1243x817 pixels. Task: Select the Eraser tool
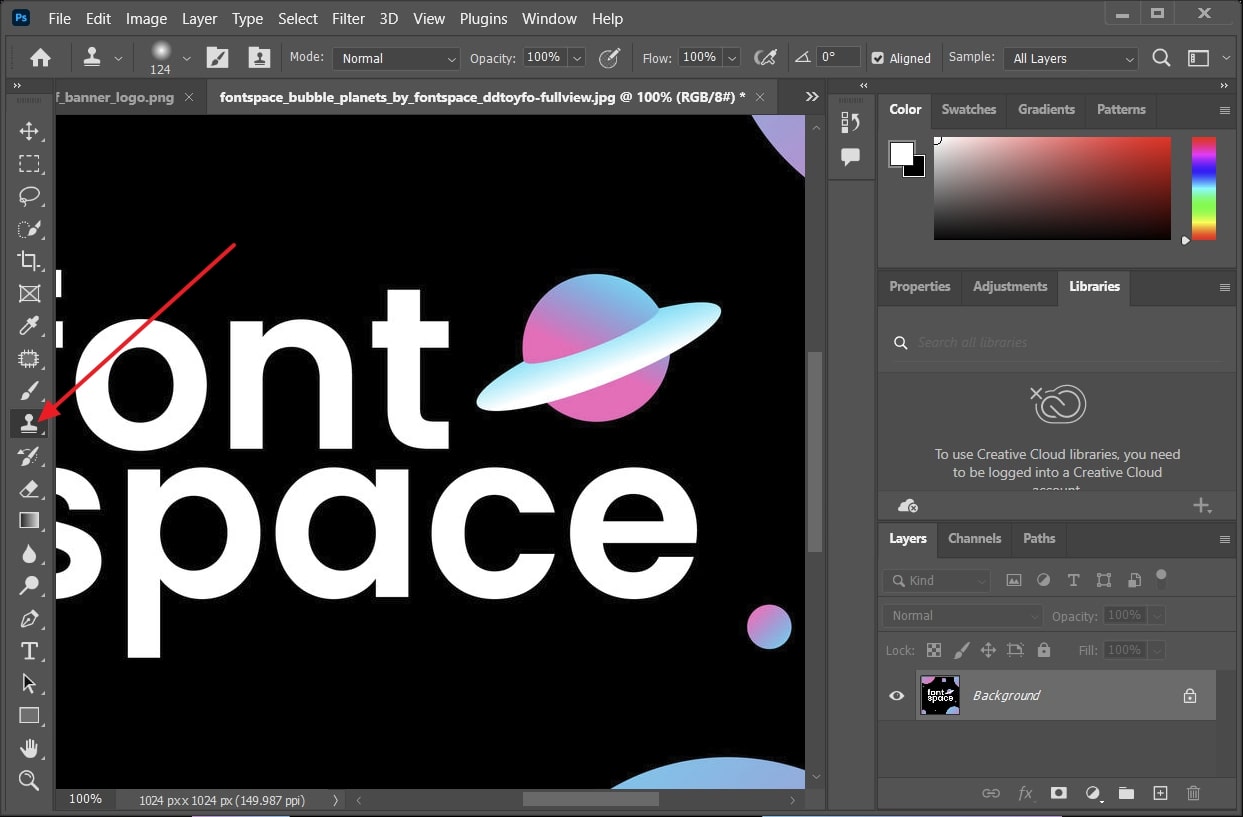tap(29, 488)
